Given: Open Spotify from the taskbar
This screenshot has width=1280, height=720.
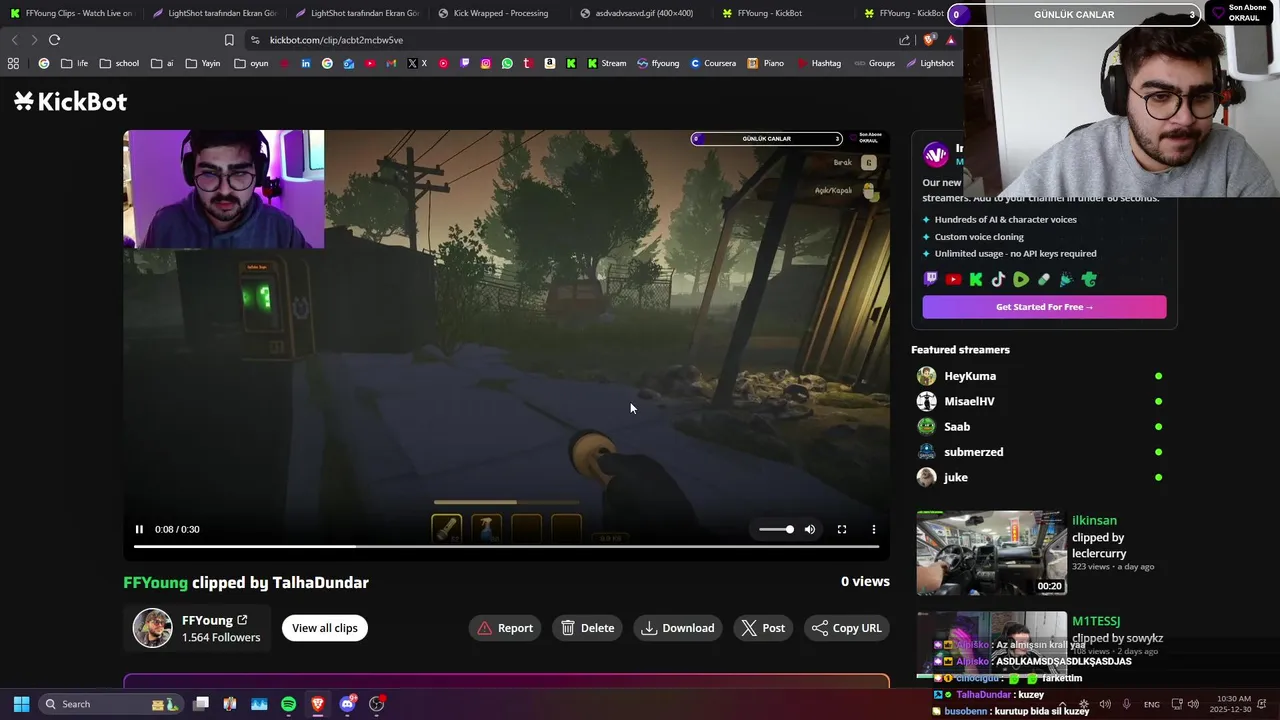Looking at the screenshot, I should coord(288,704).
